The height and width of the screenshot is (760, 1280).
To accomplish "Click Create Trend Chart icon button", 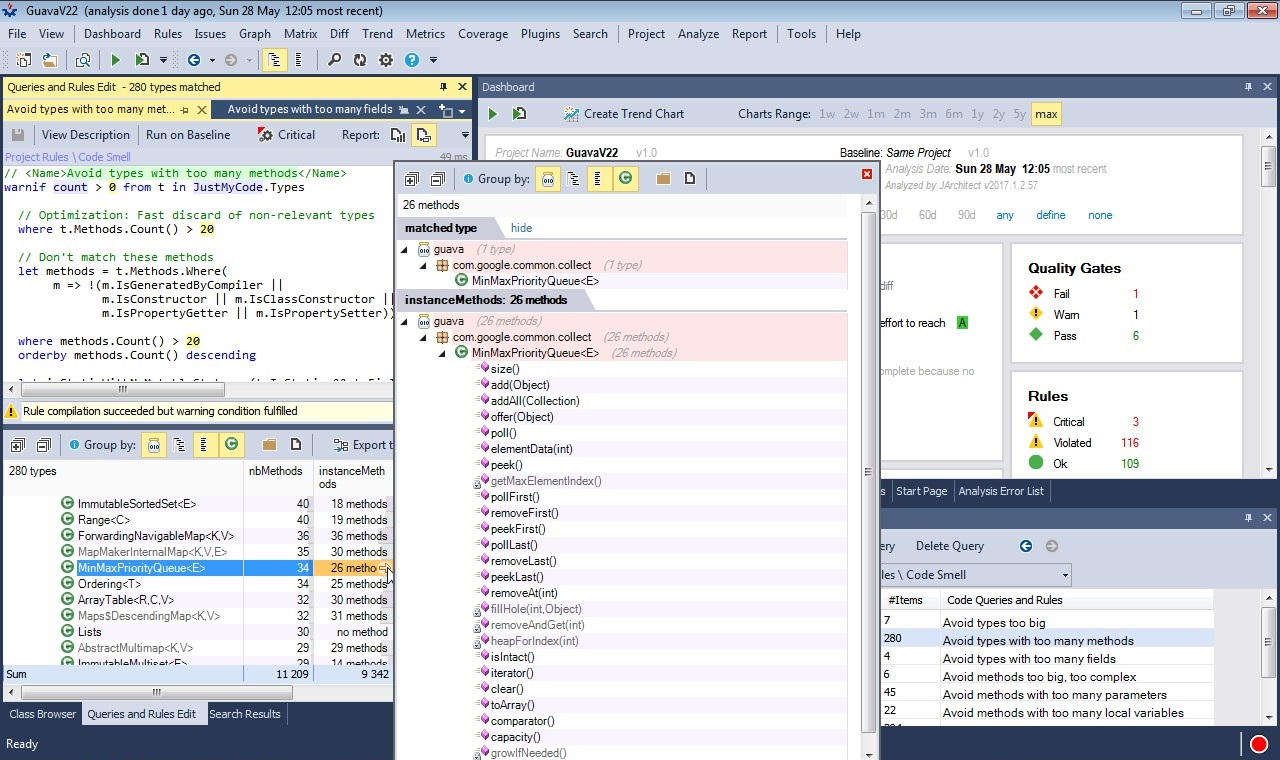I will [x=571, y=114].
